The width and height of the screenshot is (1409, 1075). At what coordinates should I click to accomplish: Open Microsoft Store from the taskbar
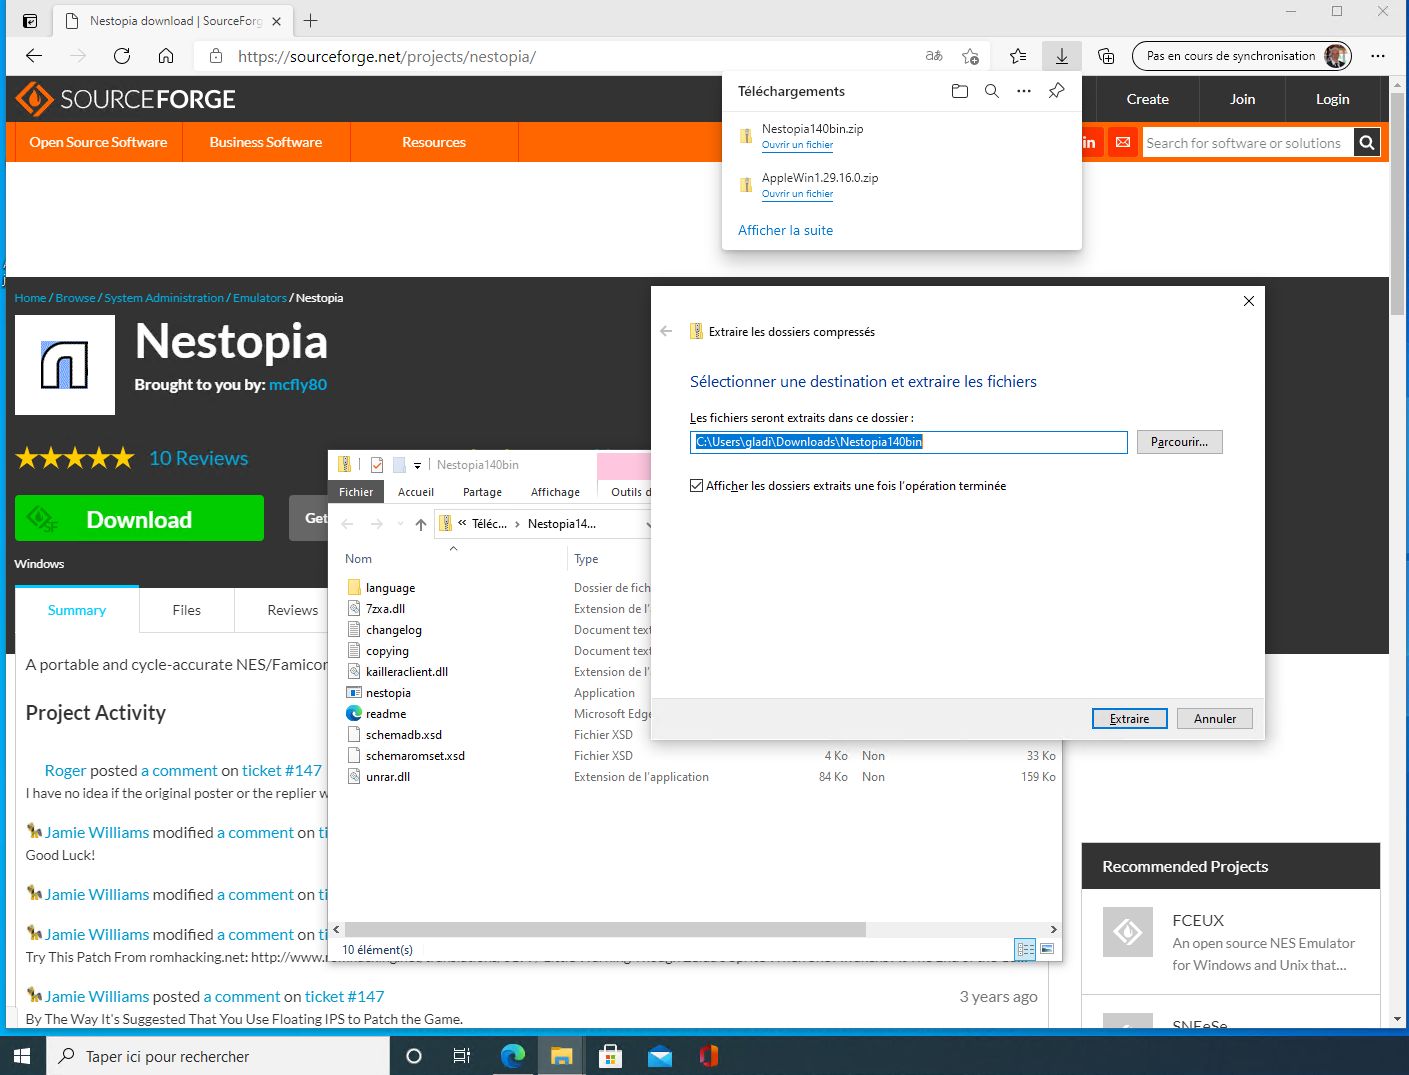[610, 1056]
